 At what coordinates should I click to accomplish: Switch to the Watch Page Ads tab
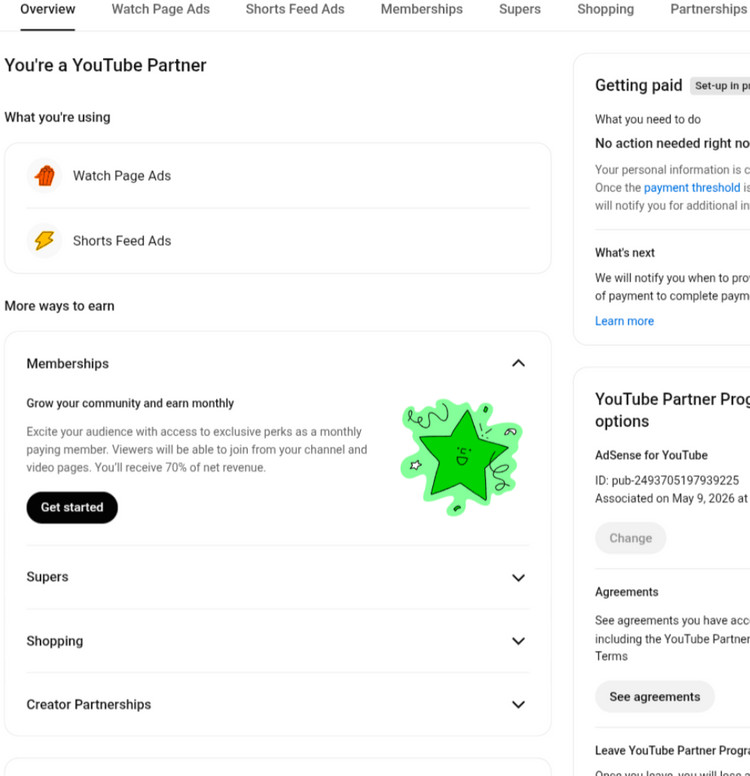(x=160, y=9)
